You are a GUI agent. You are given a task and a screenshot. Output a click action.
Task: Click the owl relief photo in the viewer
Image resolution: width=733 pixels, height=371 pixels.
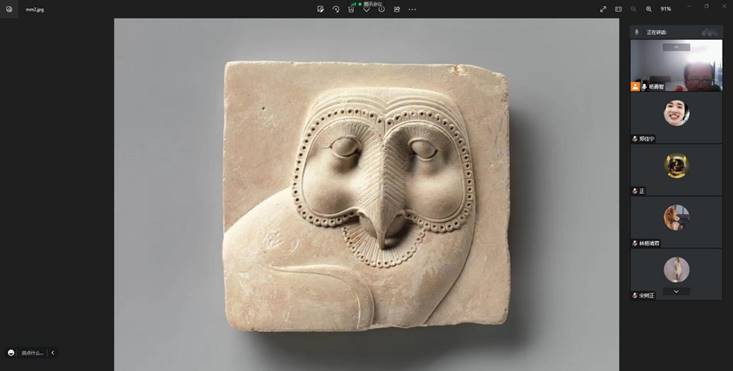click(x=366, y=194)
